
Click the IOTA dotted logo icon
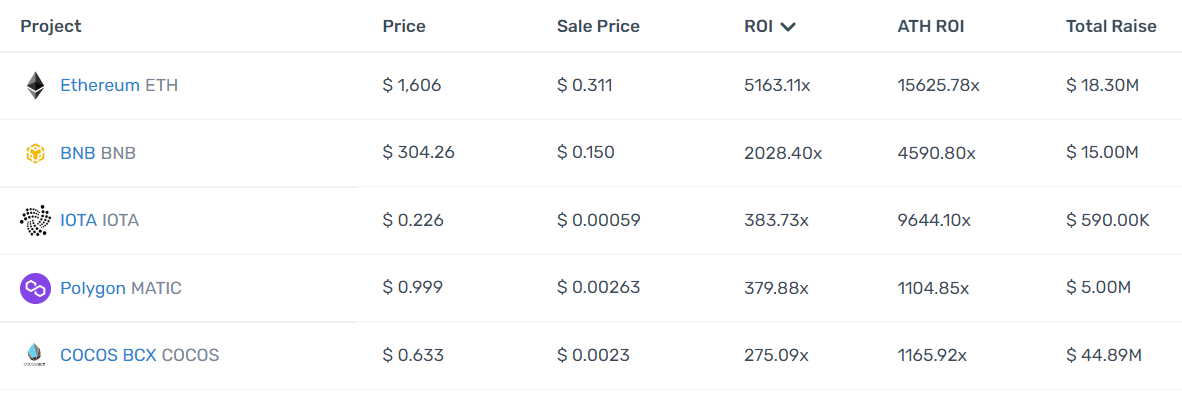tap(35, 220)
